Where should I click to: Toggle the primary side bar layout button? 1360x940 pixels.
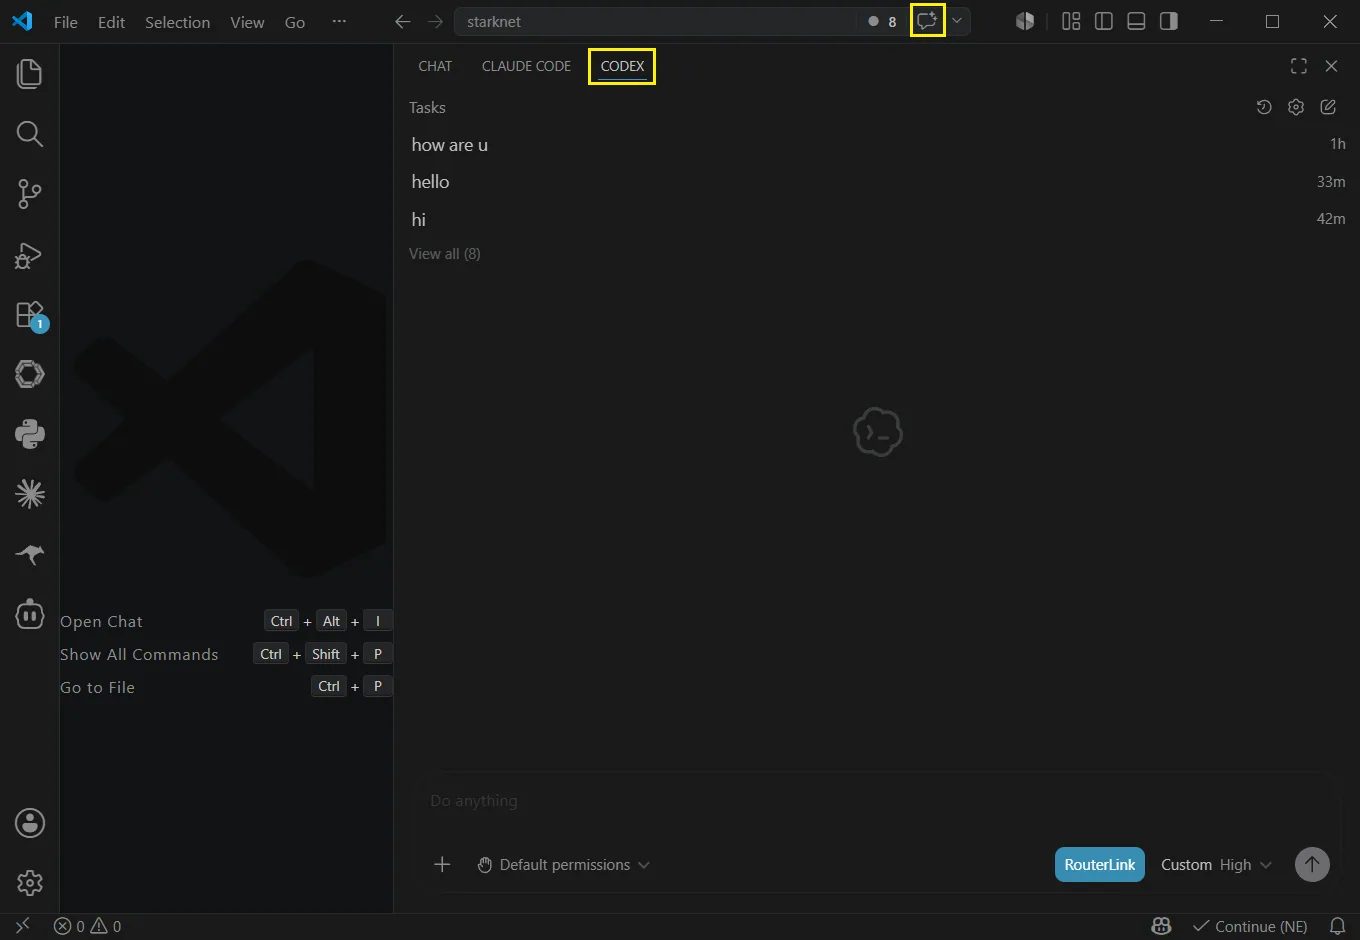pyautogui.click(x=1104, y=21)
